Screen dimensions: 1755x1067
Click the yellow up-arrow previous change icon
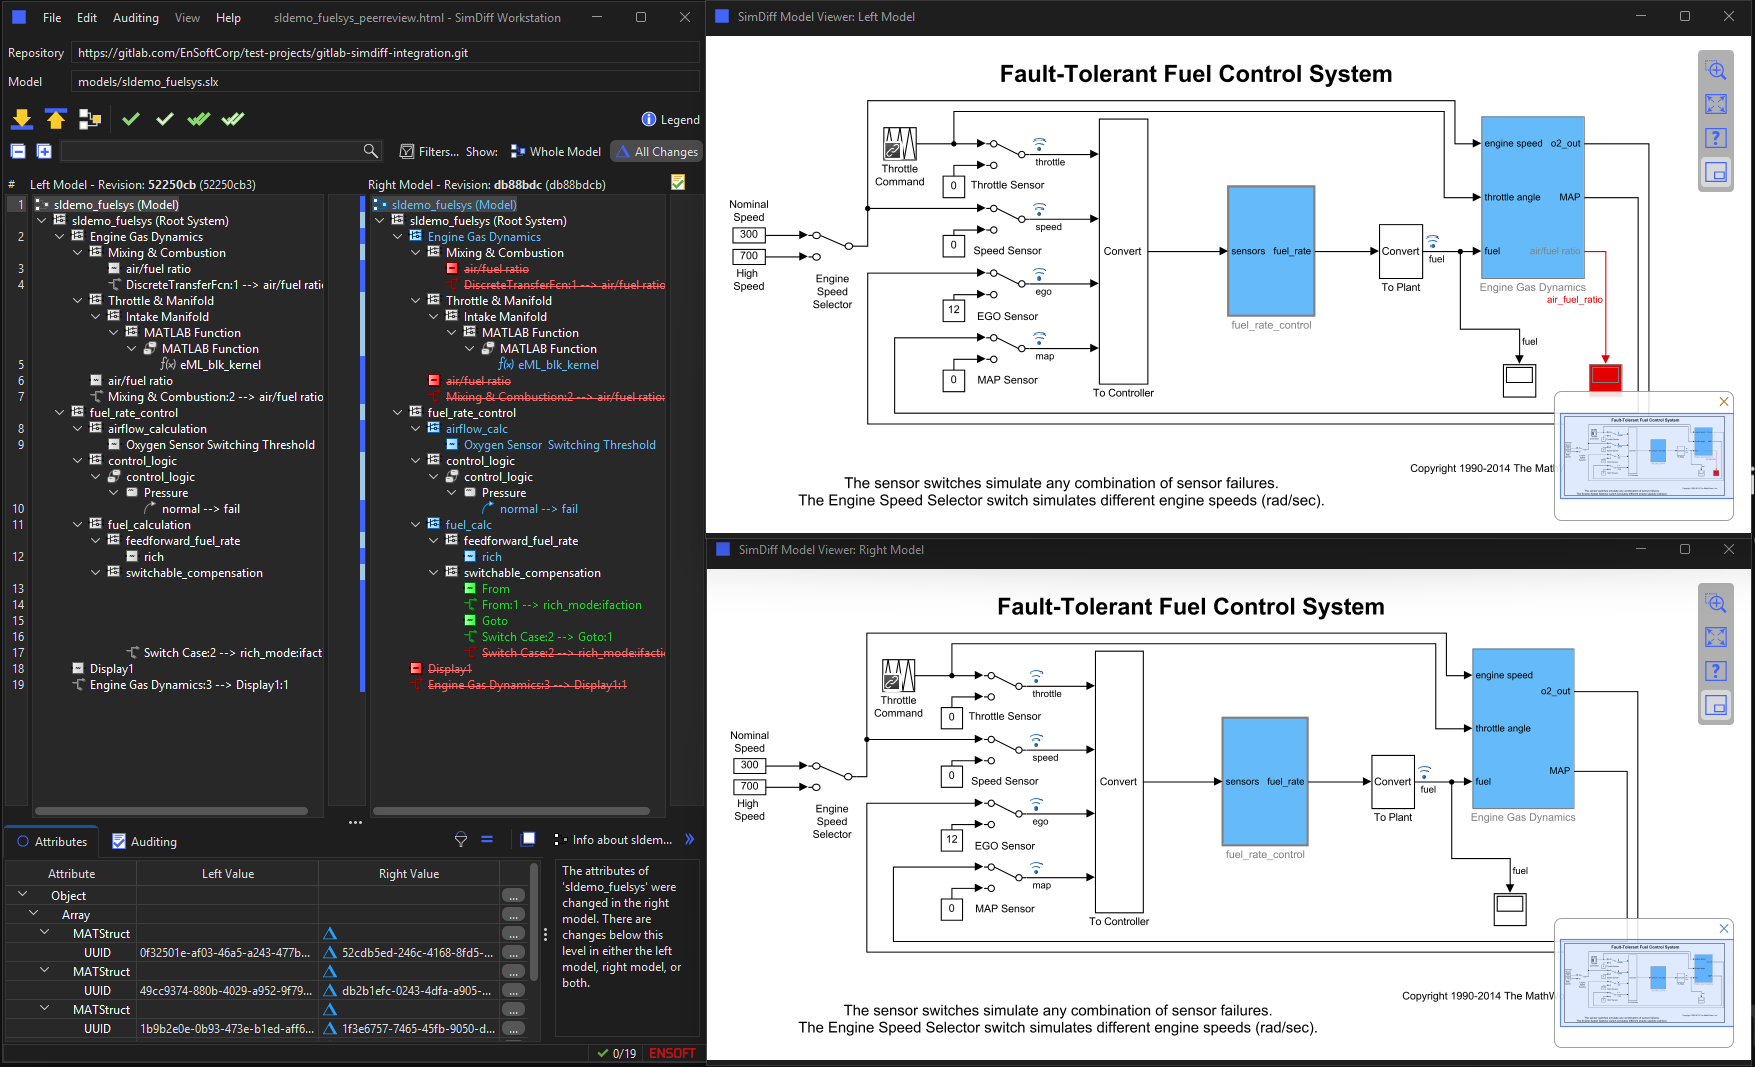pos(56,119)
